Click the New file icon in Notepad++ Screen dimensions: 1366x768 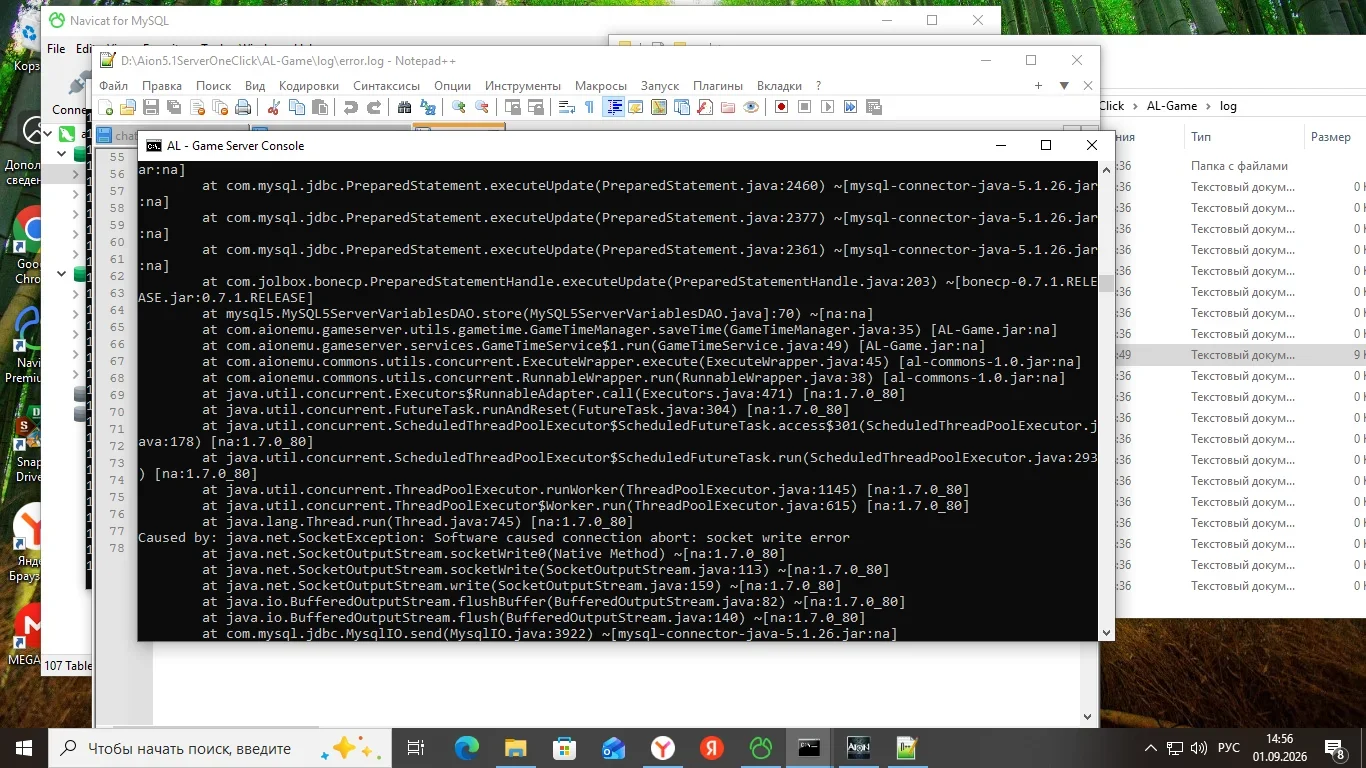(106, 107)
